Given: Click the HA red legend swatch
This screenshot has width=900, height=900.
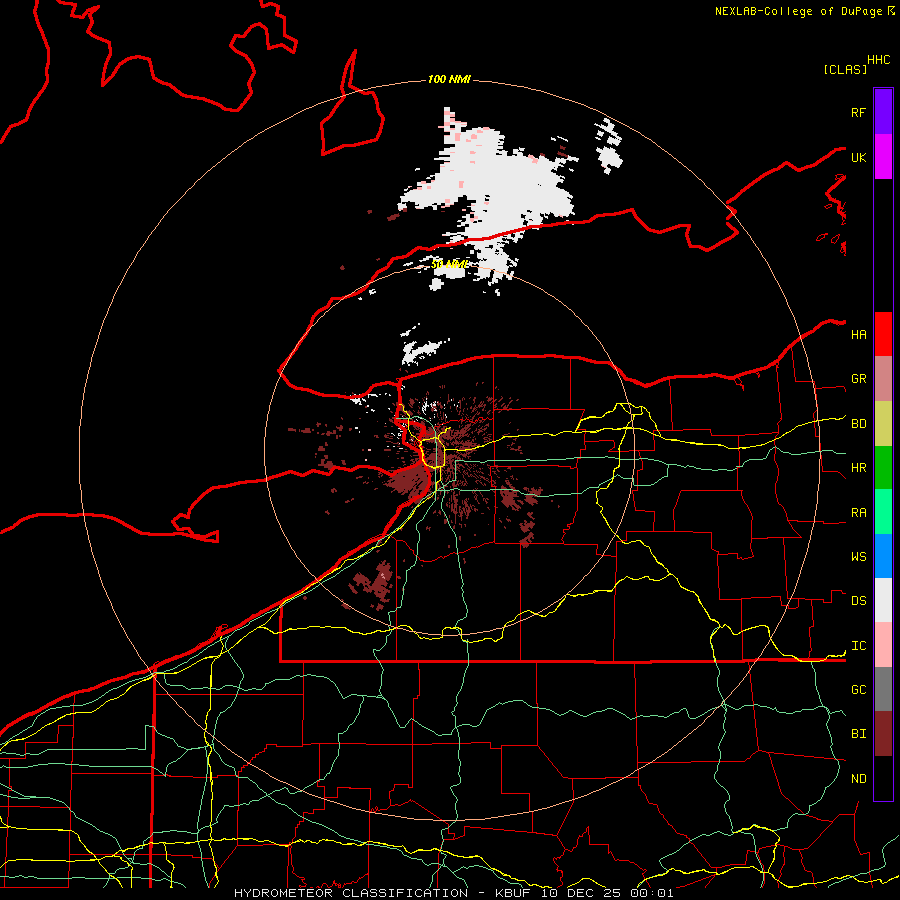Looking at the screenshot, I should [883, 334].
